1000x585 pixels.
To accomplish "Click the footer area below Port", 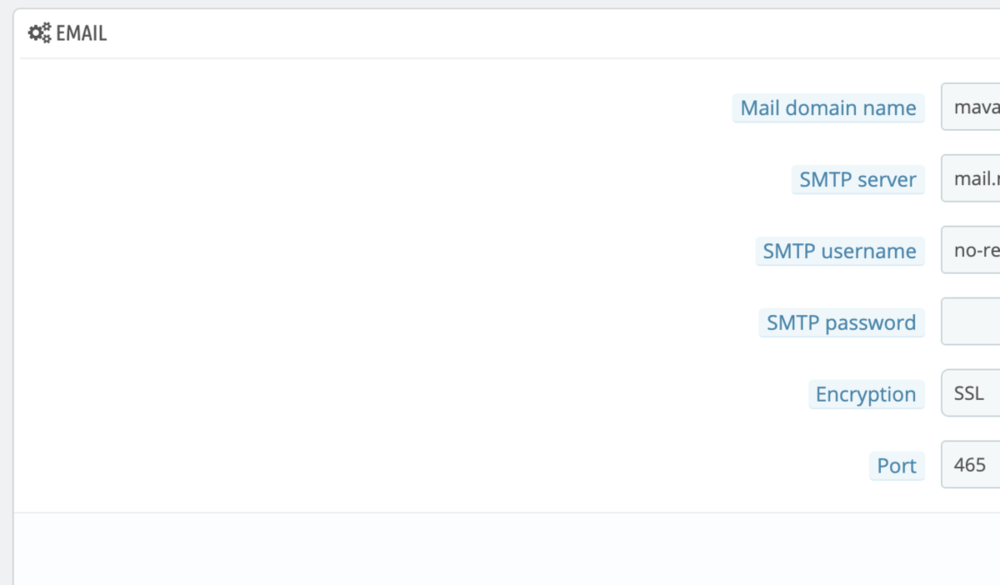I will tap(500, 548).
